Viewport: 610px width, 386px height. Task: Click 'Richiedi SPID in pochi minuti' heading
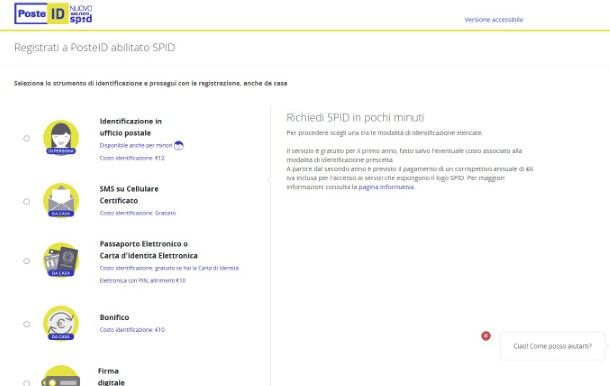(355, 118)
